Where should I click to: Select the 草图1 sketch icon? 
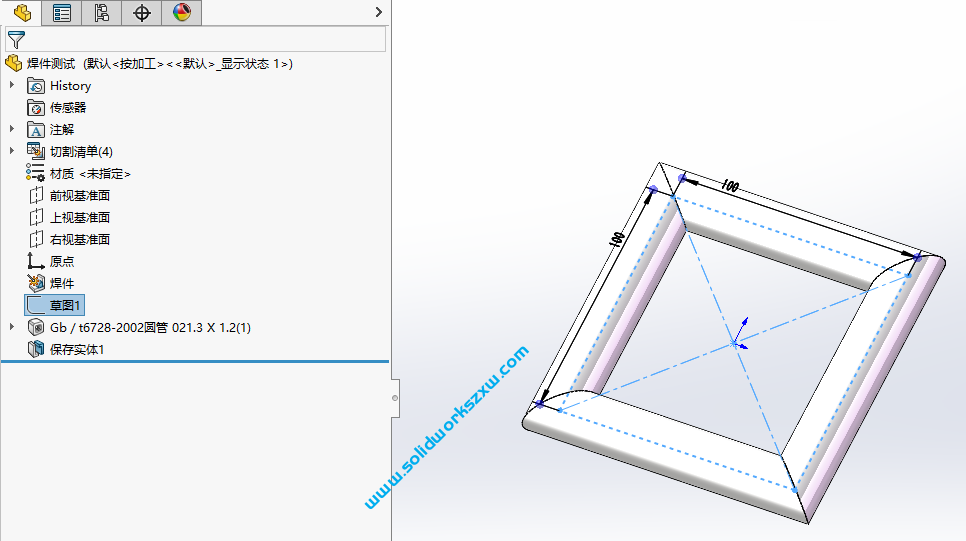tap(36, 305)
